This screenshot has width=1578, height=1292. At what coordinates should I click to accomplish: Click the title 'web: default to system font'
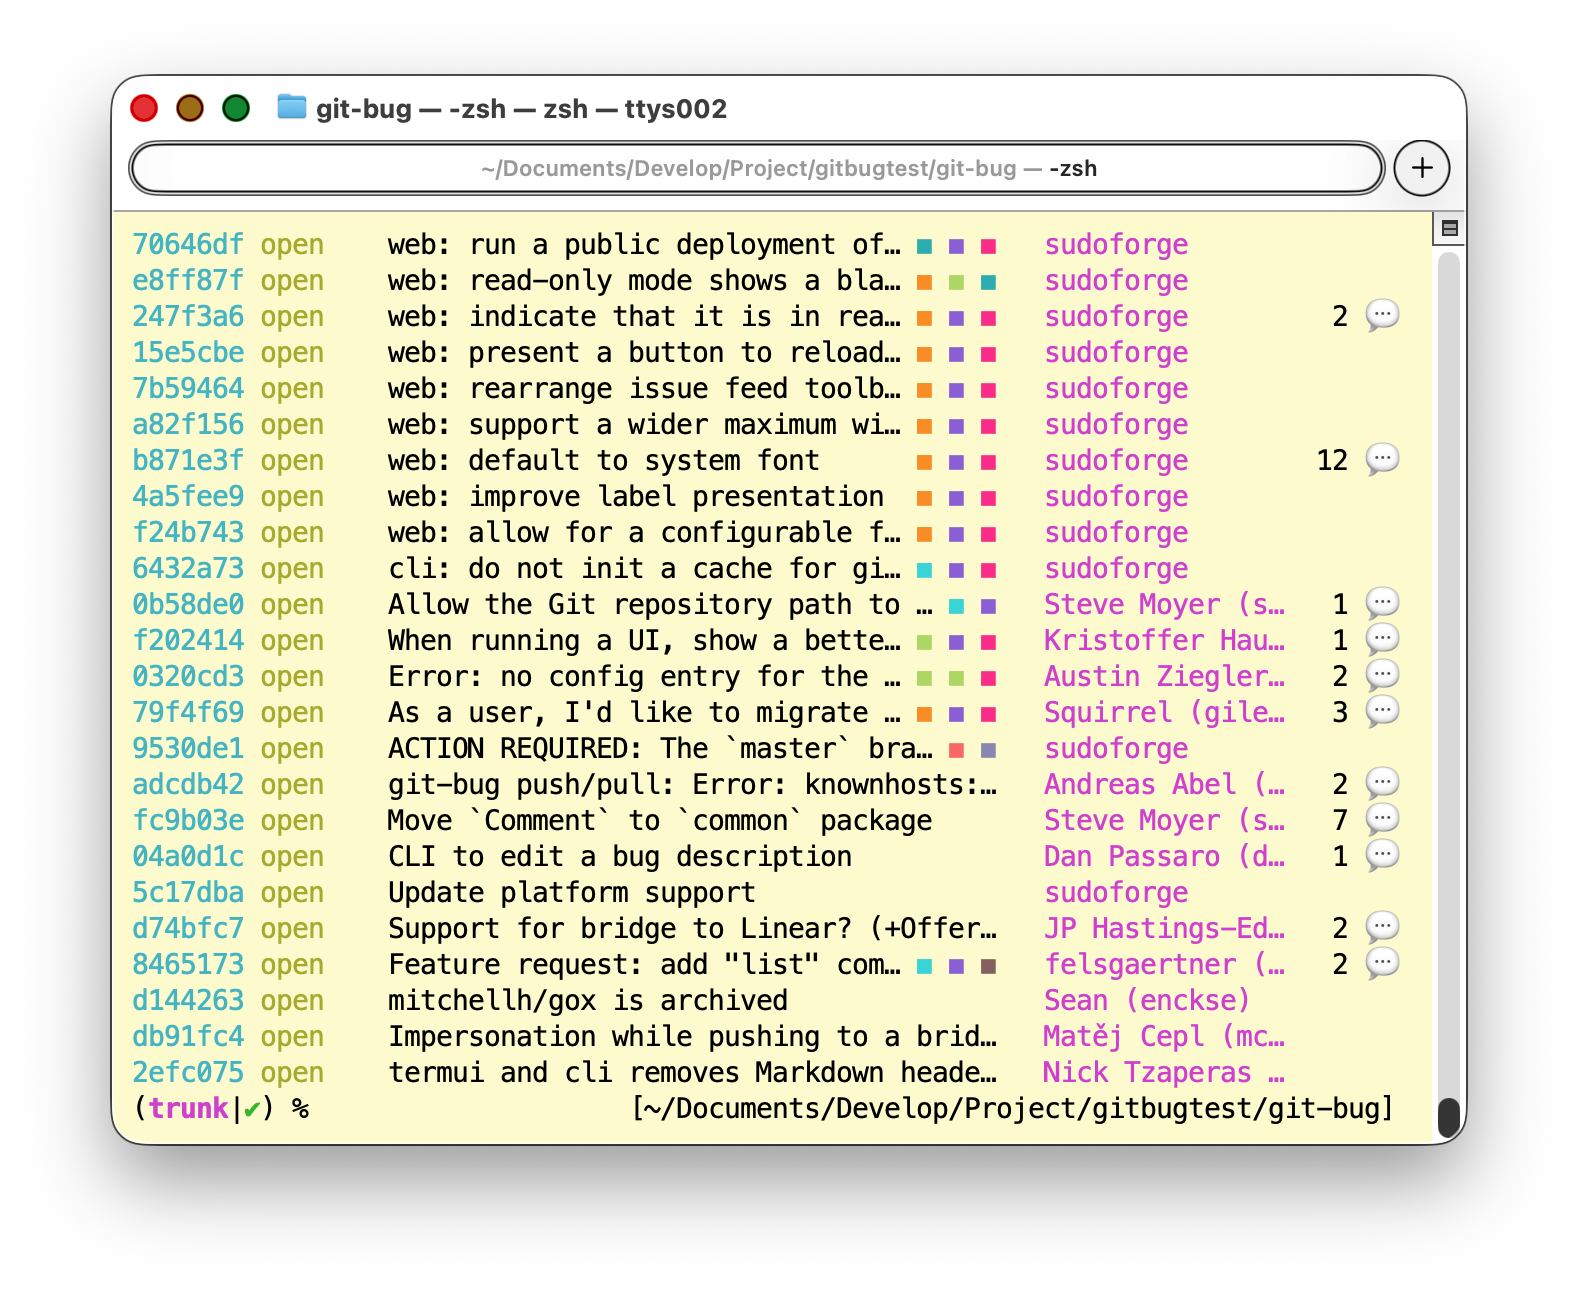(603, 460)
